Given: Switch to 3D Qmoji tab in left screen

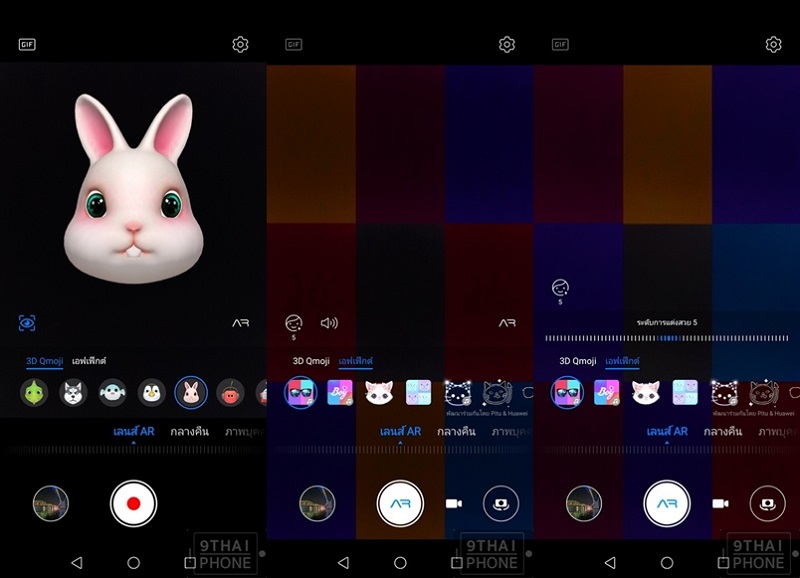Looking at the screenshot, I should 44,361.
